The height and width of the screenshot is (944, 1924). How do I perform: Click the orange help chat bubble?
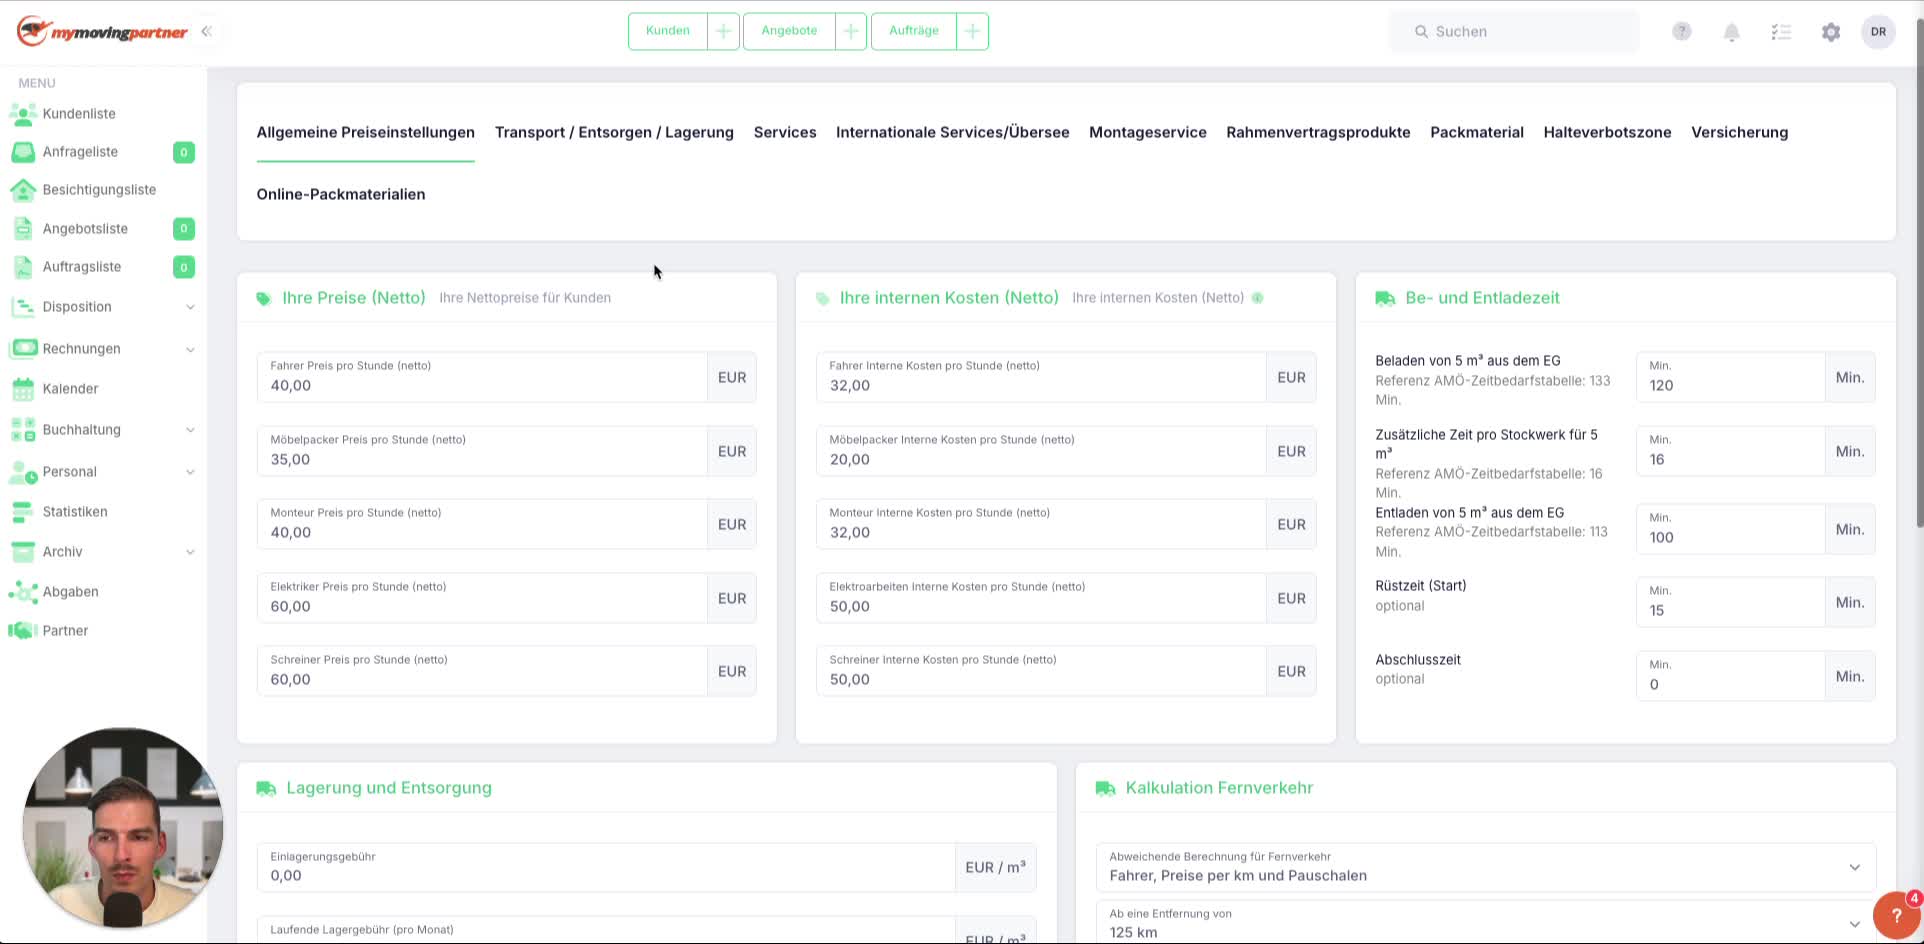click(1896, 914)
